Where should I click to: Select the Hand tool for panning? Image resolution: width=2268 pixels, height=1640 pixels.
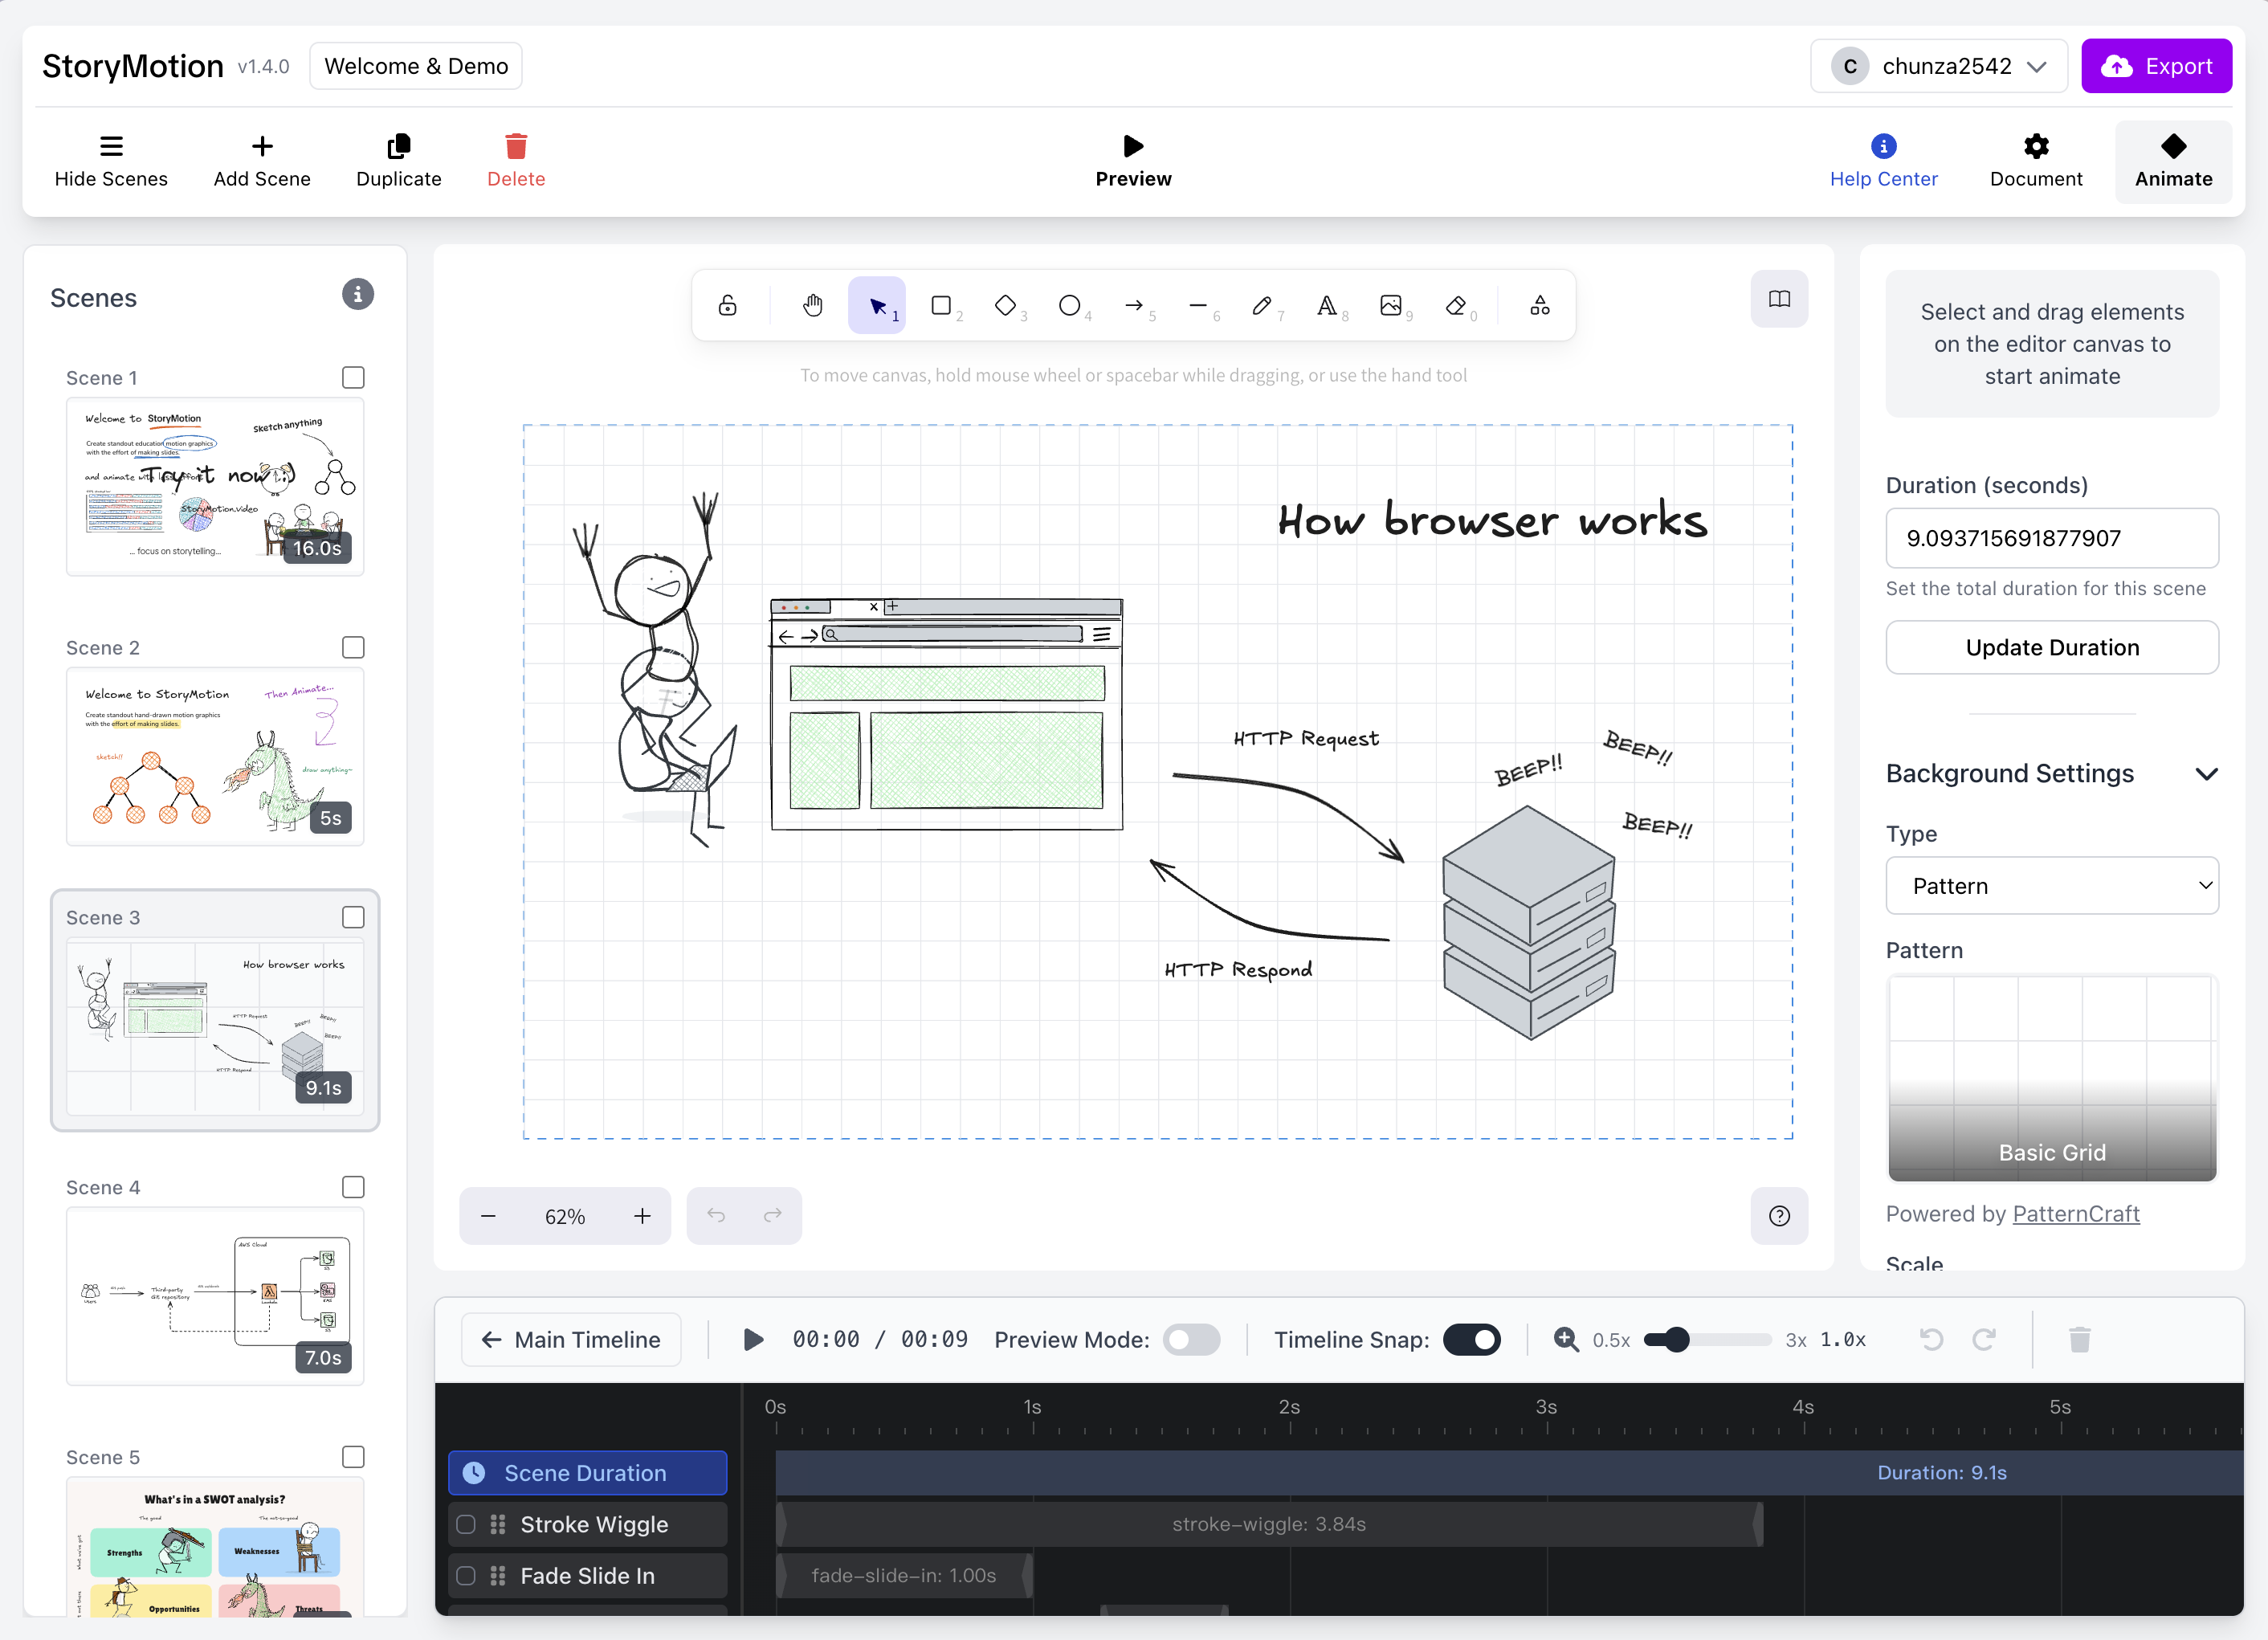tap(813, 305)
